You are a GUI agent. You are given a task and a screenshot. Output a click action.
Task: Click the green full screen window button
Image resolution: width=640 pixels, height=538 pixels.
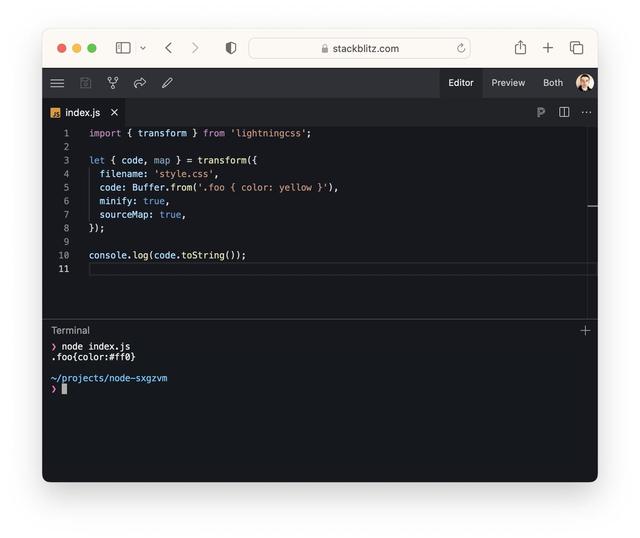pyautogui.click(x=92, y=48)
